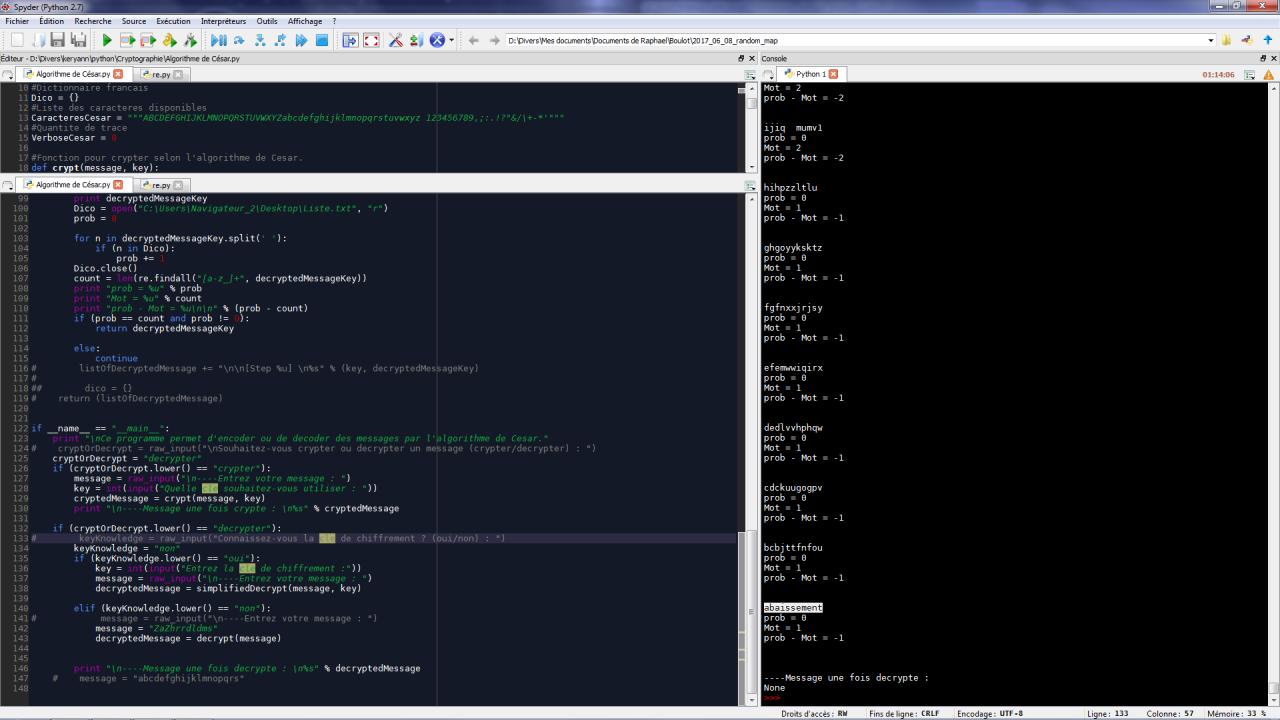Change to the parent directory

click(x=1268, y=40)
